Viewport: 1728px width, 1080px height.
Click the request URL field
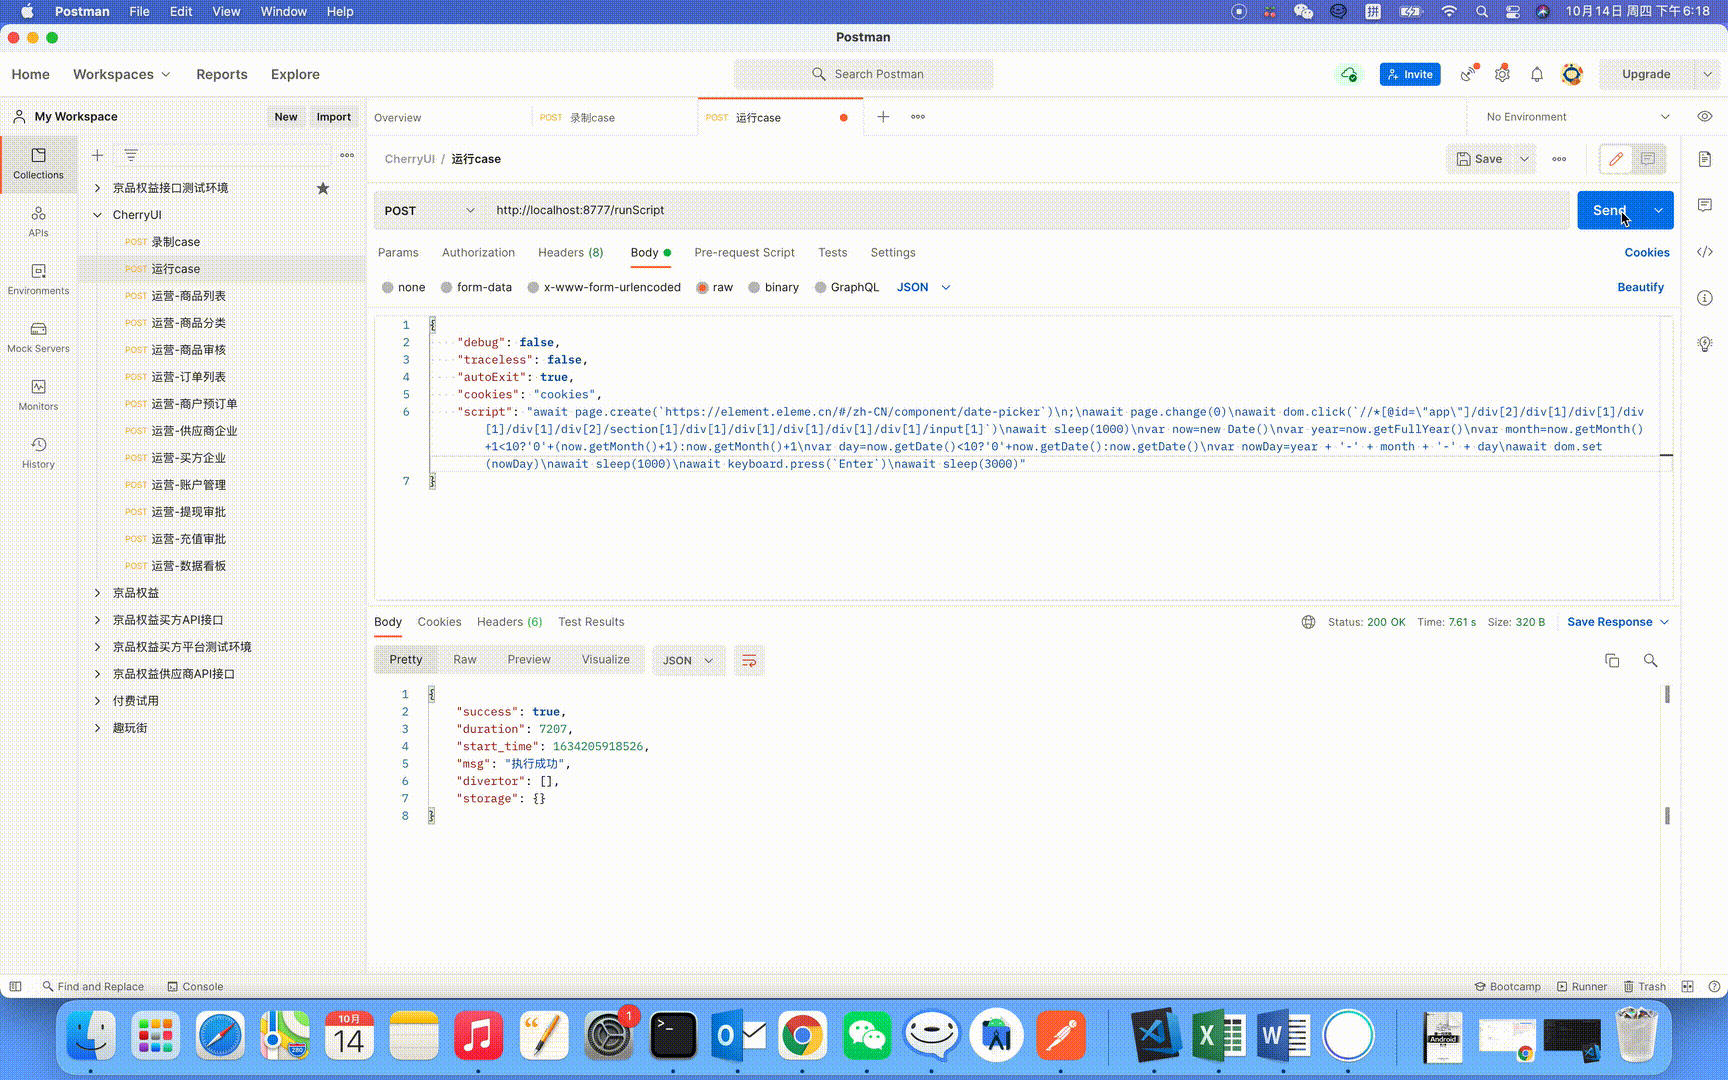(1028, 211)
